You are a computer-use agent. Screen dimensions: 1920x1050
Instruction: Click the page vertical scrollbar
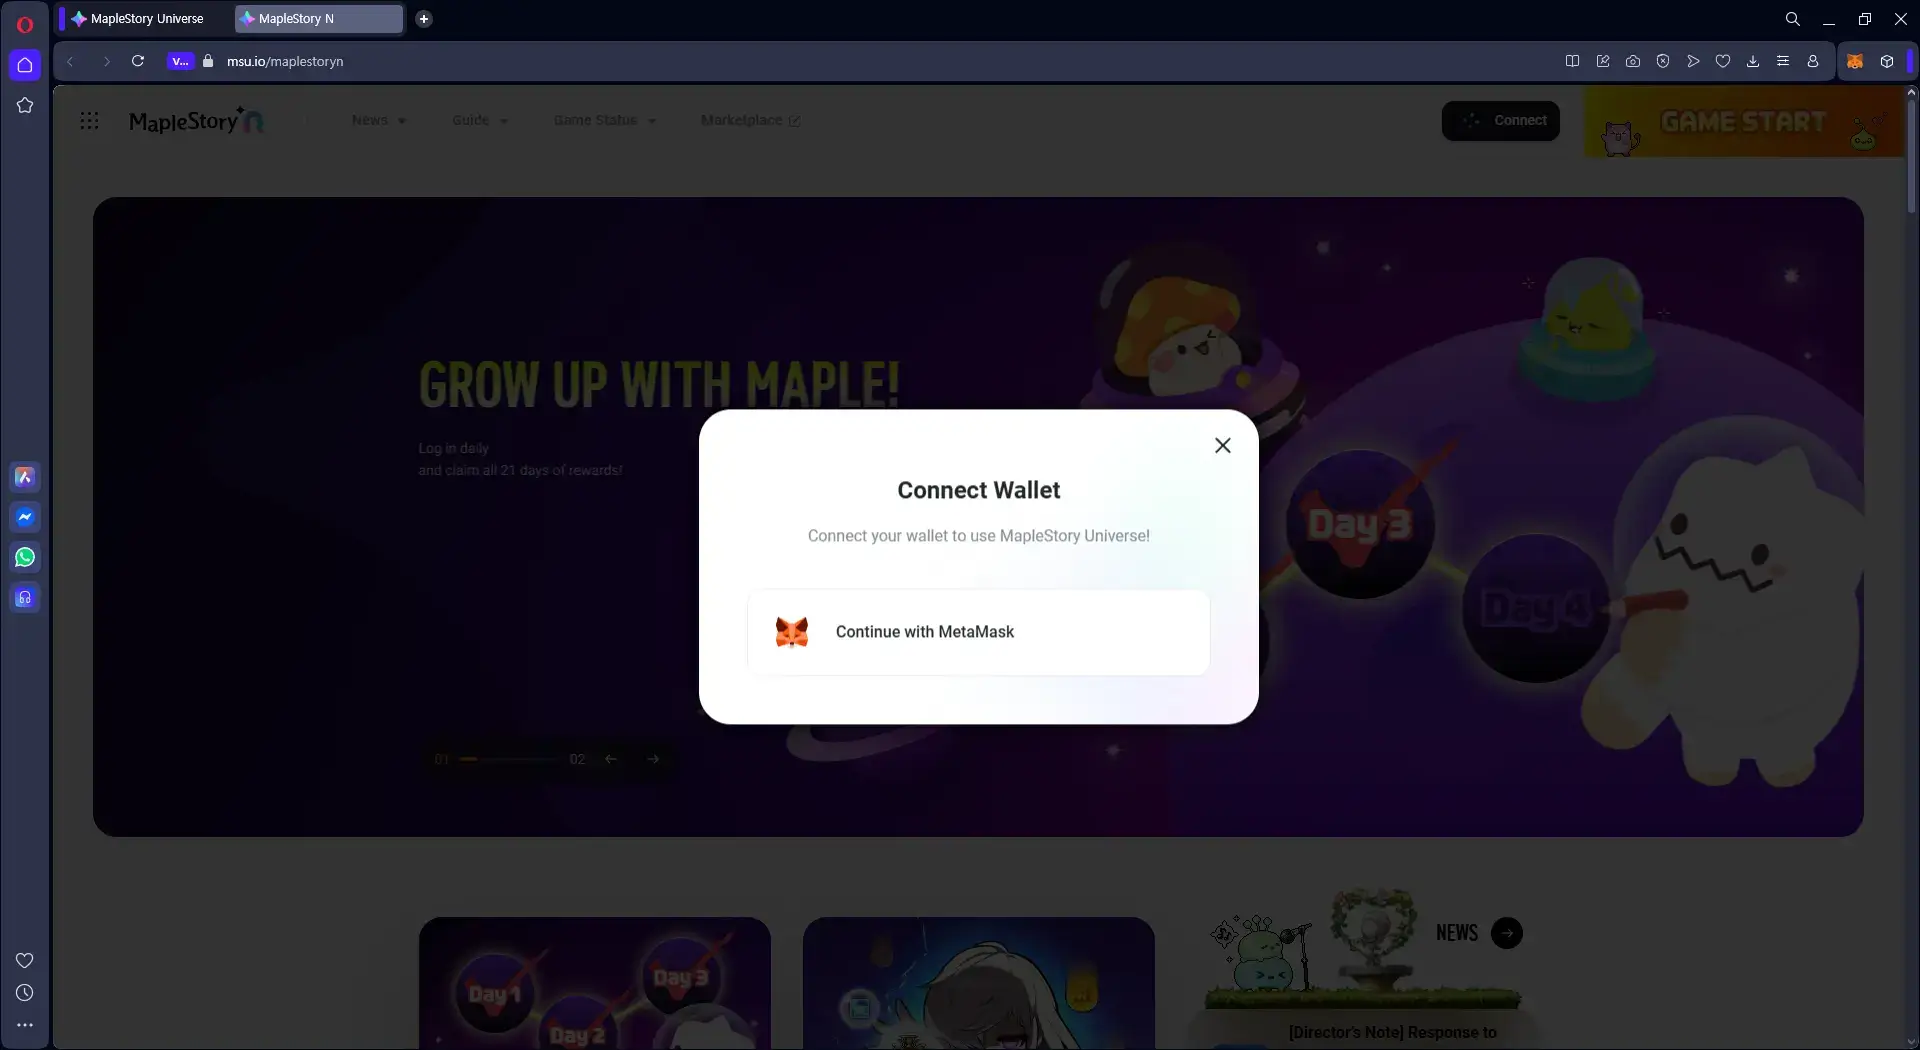[x=1911, y=155]
